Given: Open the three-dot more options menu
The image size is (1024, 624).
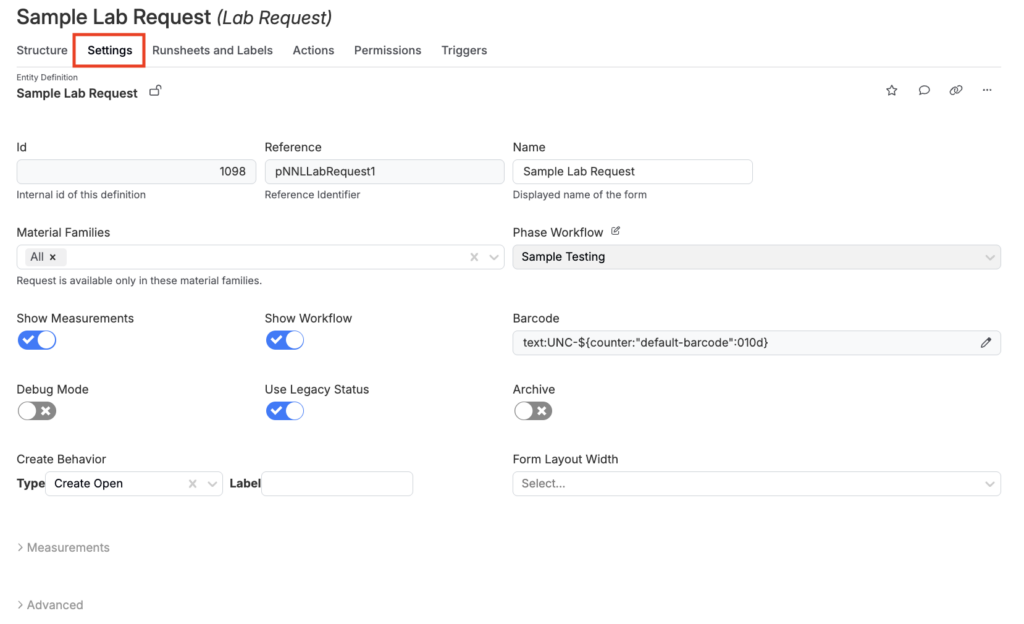Looking at the screenshot, I should tap(987, 91).
